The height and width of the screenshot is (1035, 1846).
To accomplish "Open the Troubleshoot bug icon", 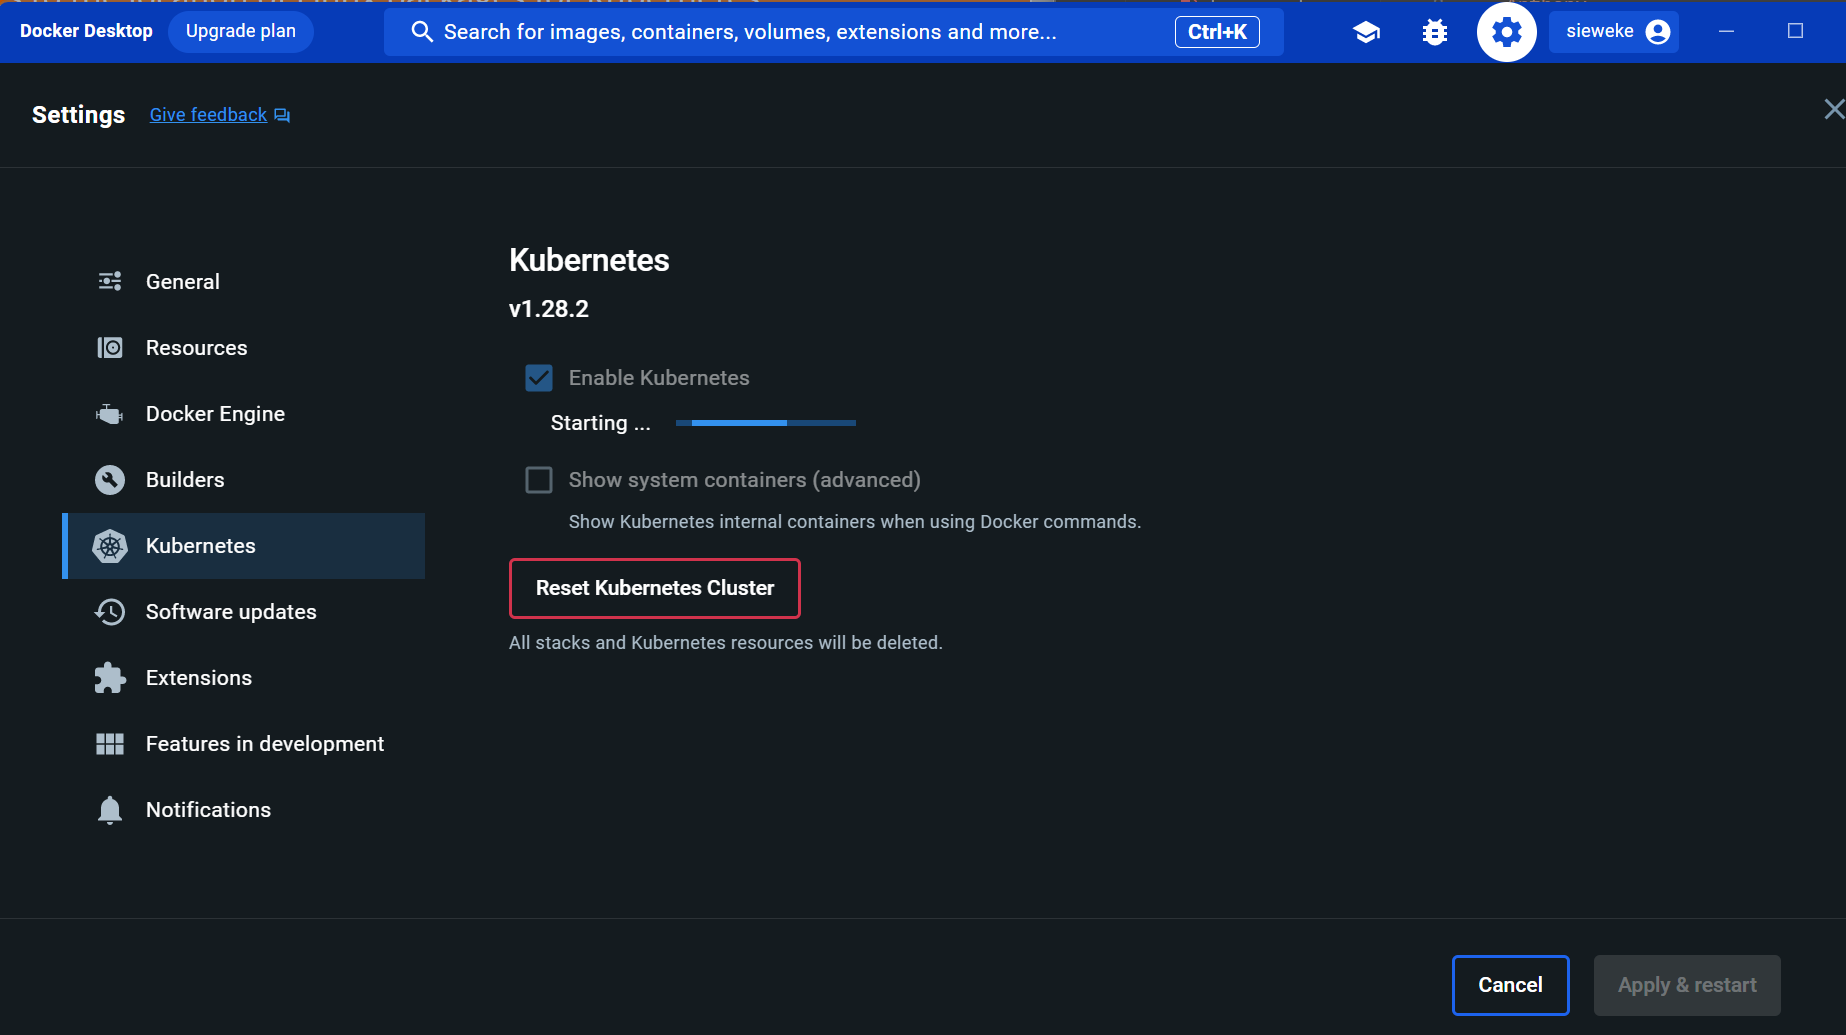I will 1435,32.
